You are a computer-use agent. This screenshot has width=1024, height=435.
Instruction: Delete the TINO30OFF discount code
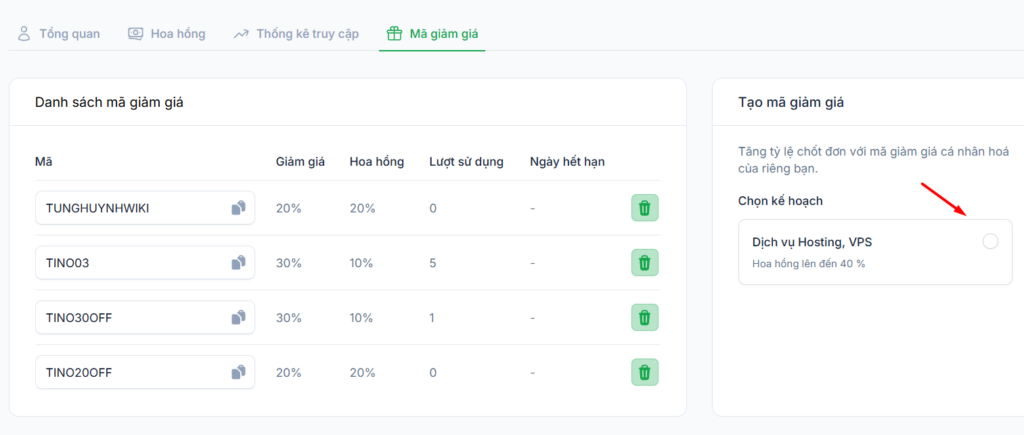point(645,317)
